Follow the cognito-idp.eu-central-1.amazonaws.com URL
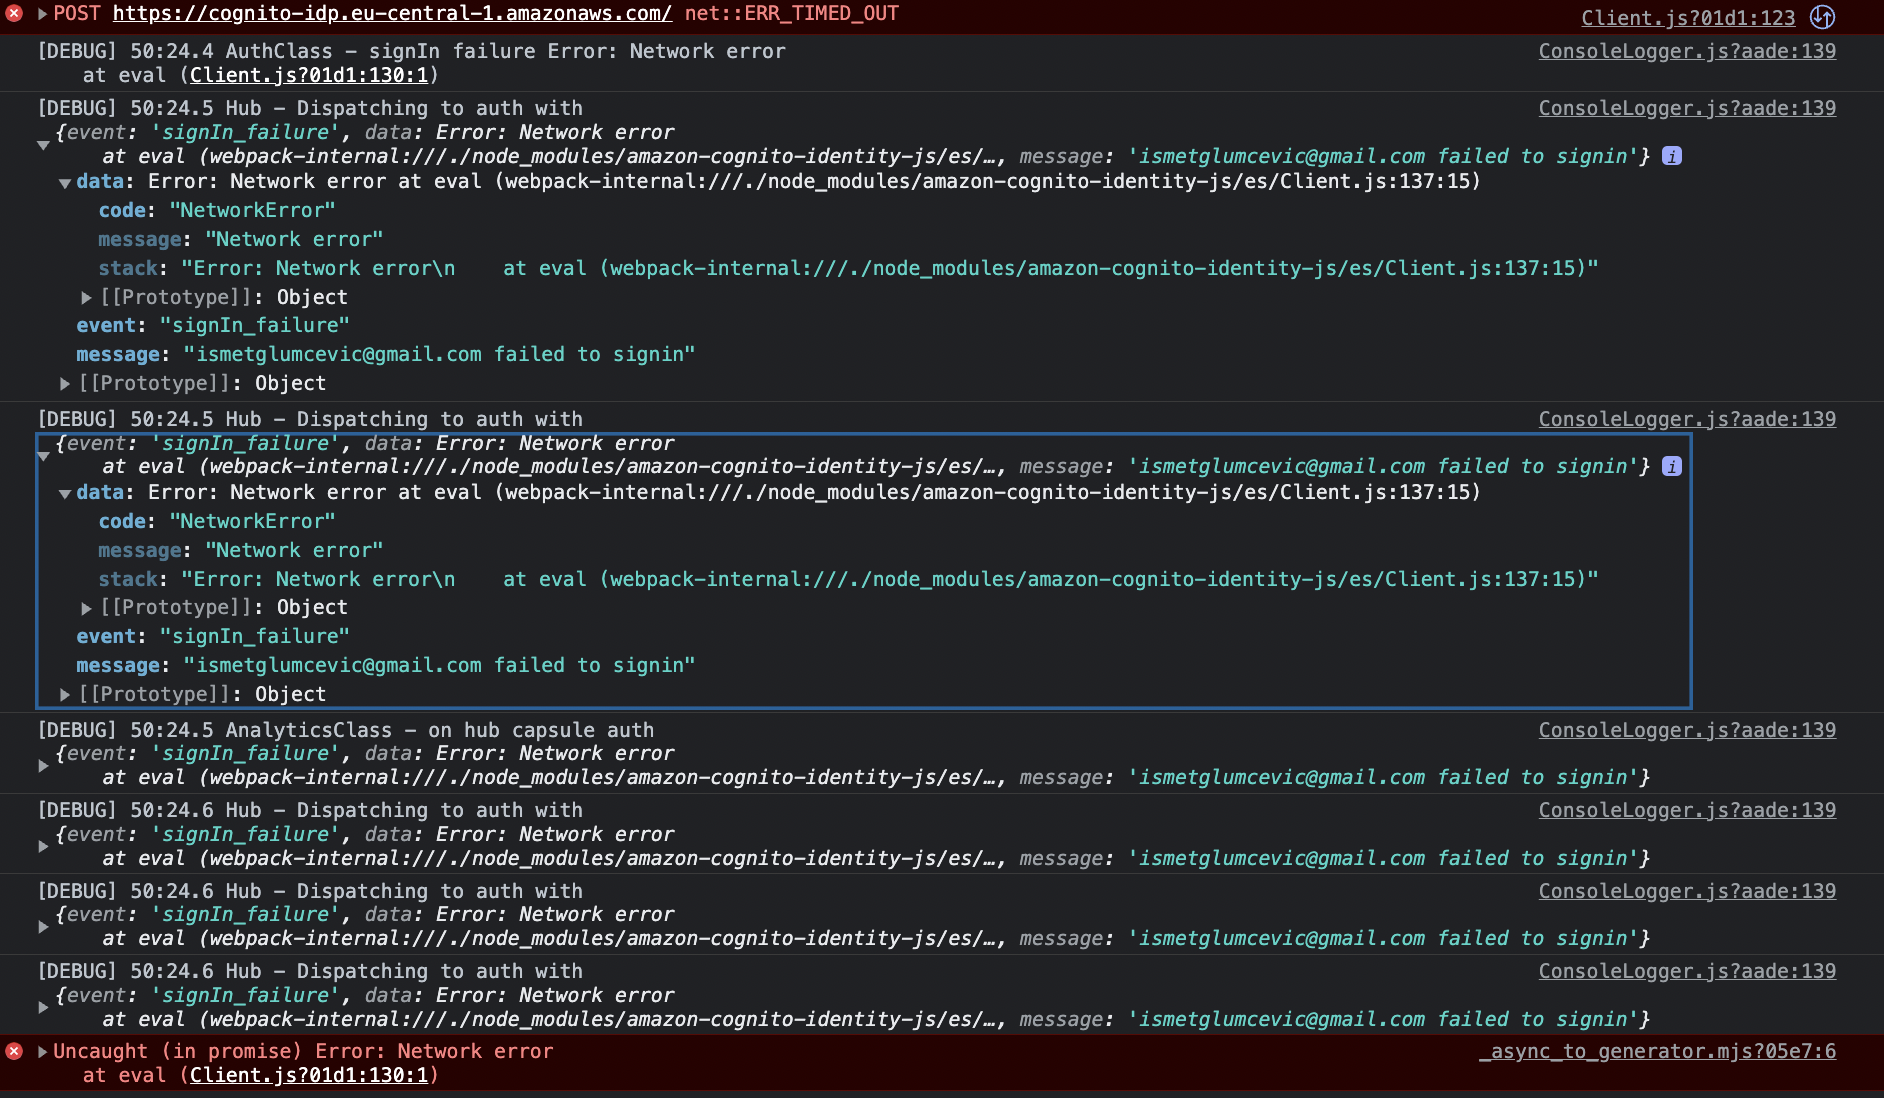Viewport: 1884px width, 1098px height. (392, 14)
